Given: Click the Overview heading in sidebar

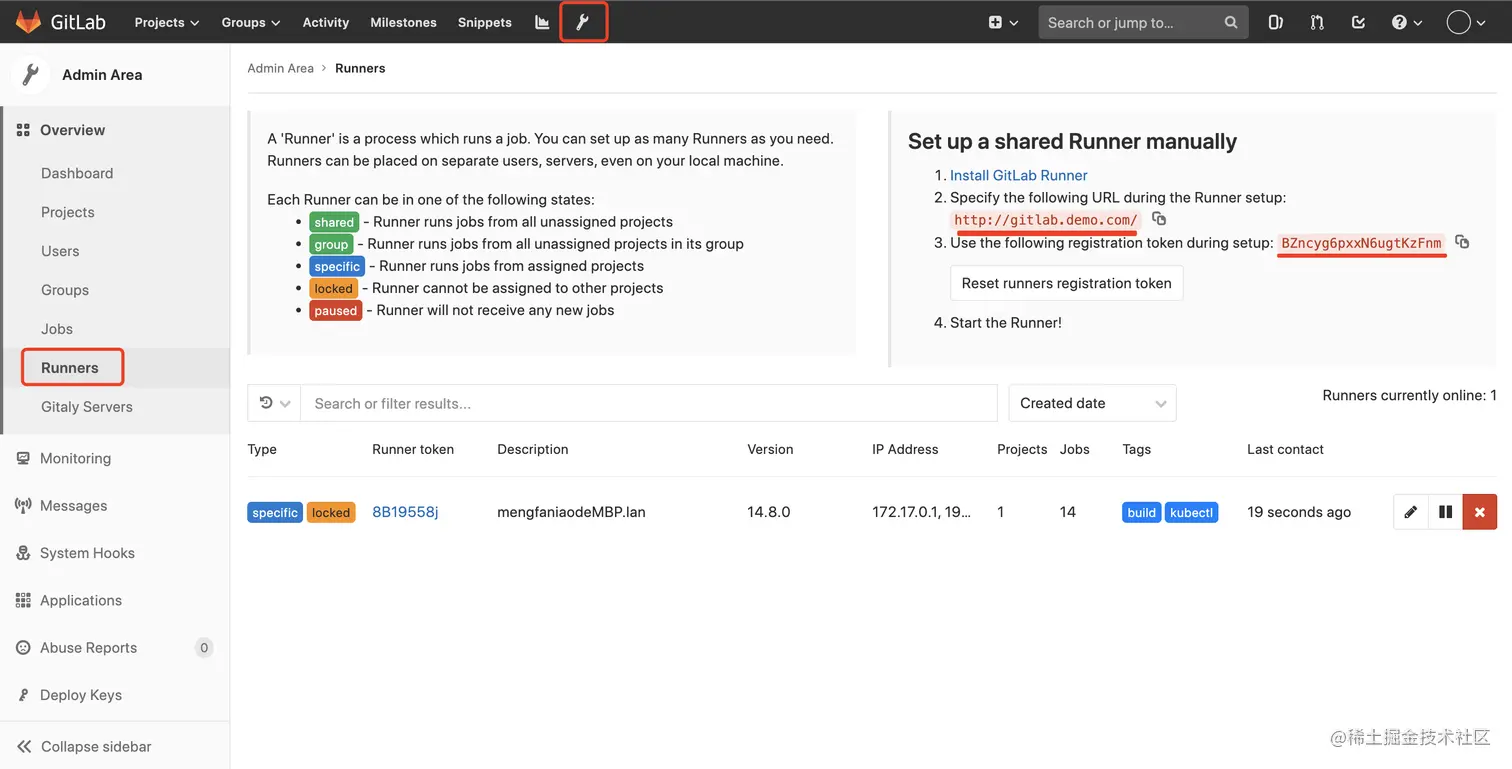Looking at the screenshot, I should [x=72, y=130].
